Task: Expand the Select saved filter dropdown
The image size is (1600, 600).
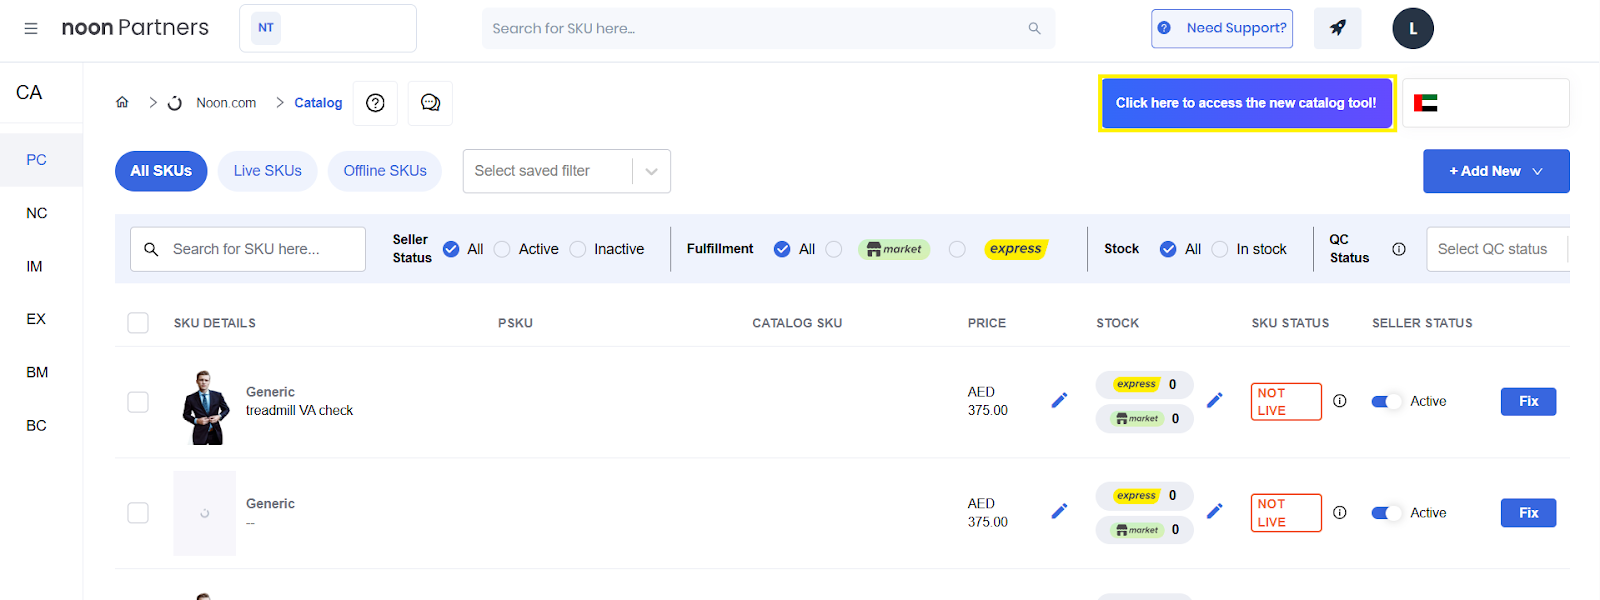Action: tap(567, 171)
